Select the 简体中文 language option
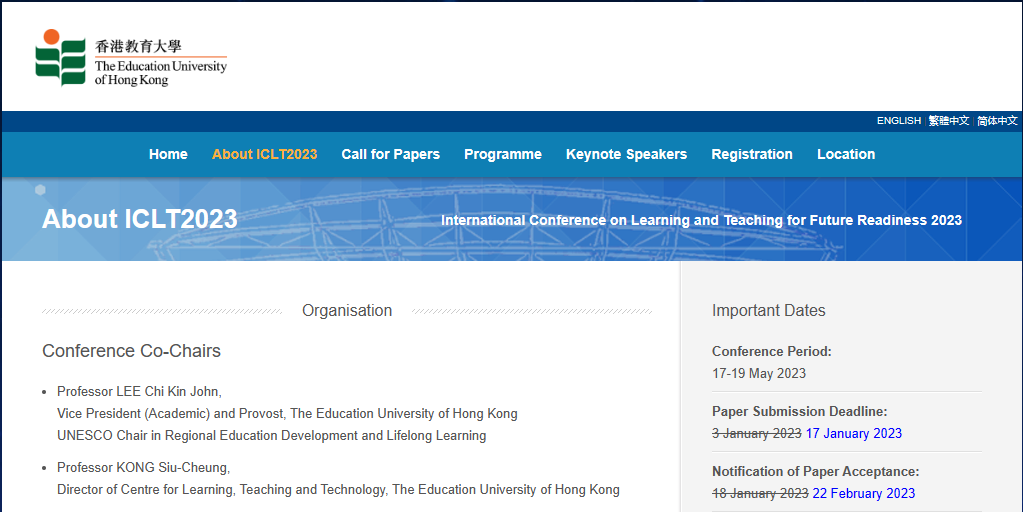1023x512 pixels. 996,121
